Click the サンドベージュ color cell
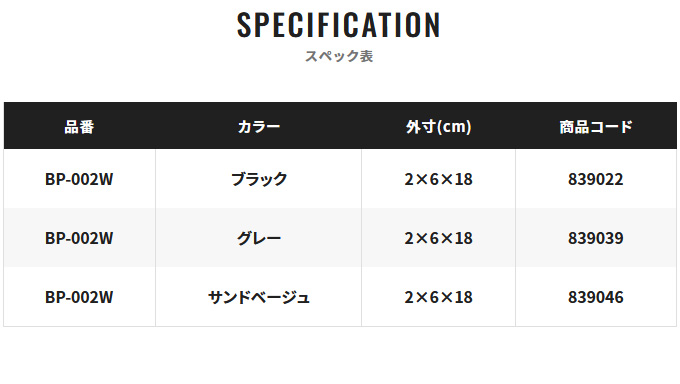The image size is (680, 384). click(x=259, y=297)
